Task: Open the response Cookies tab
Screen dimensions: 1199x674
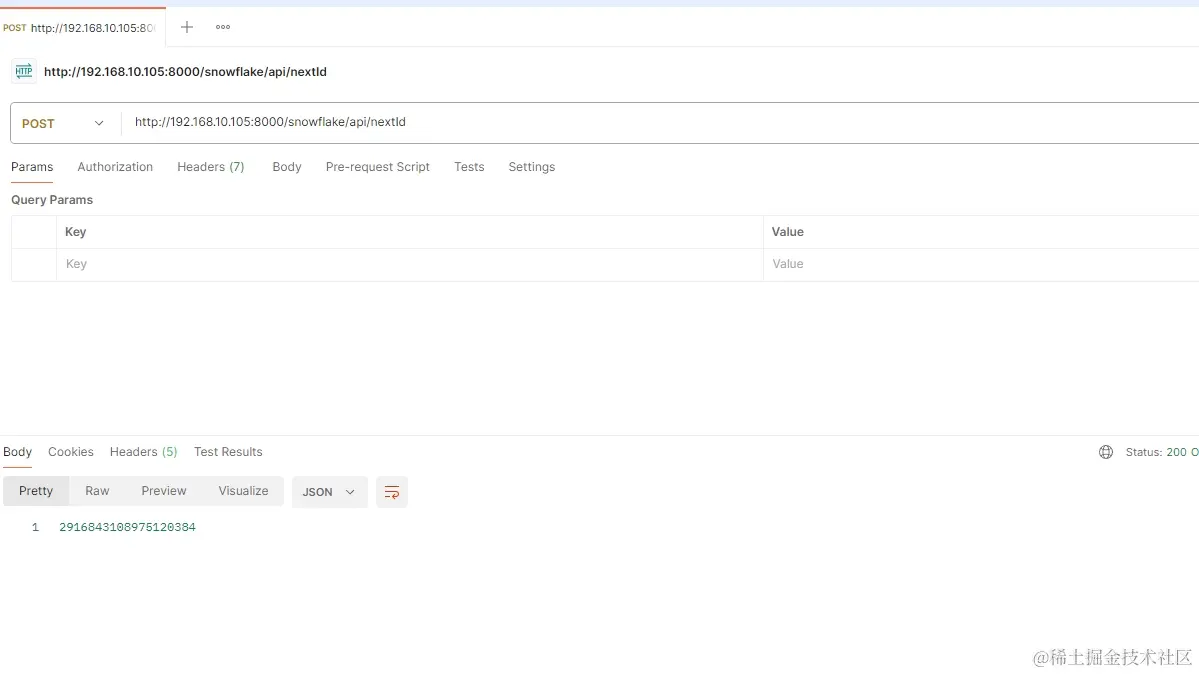Action: 70,451
